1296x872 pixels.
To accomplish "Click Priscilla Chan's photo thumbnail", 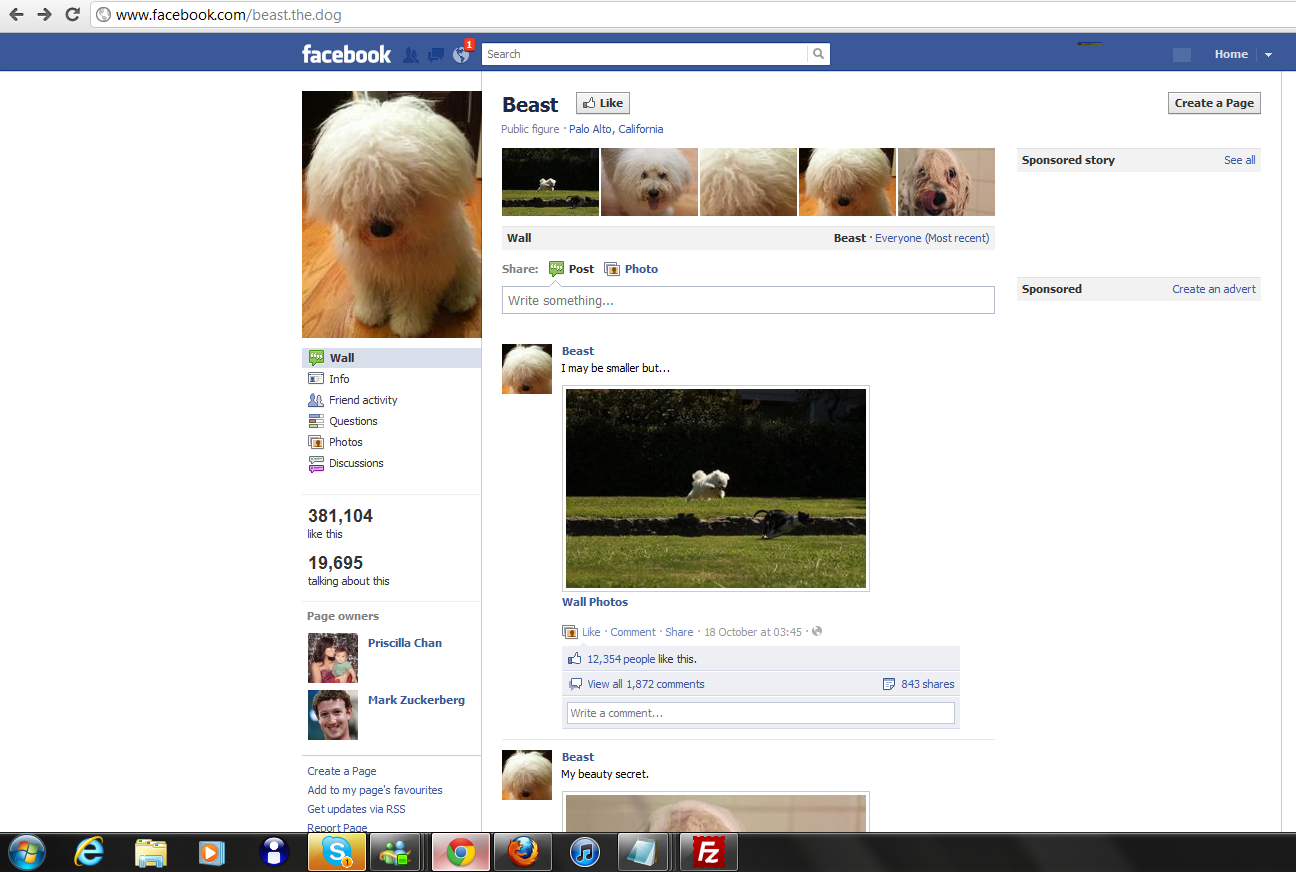I will coord(333,658).
